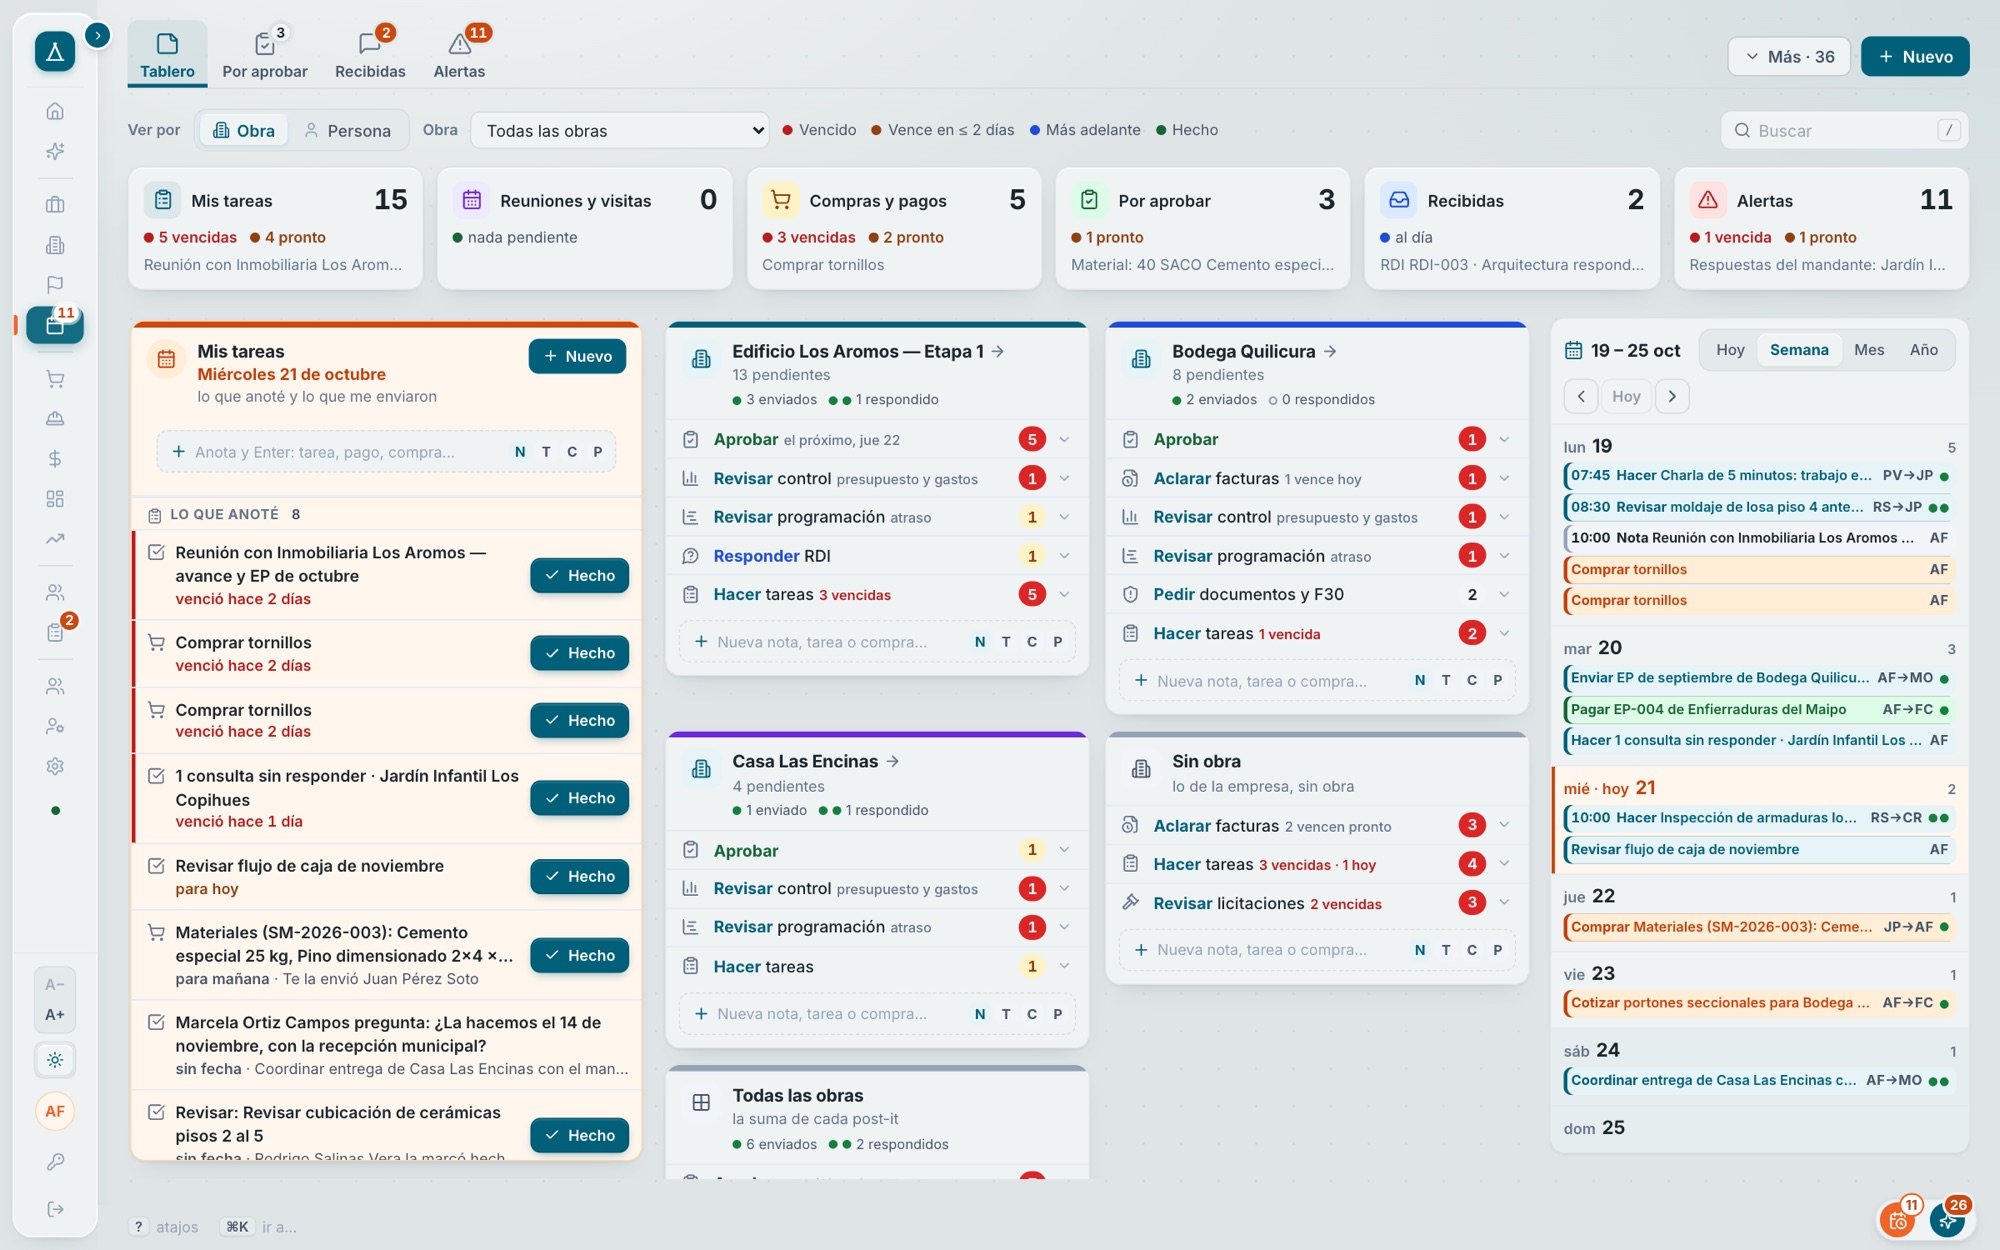Click the clipboard sidebar icon with badge 2

pyautogui.click(x=55, y=632)
